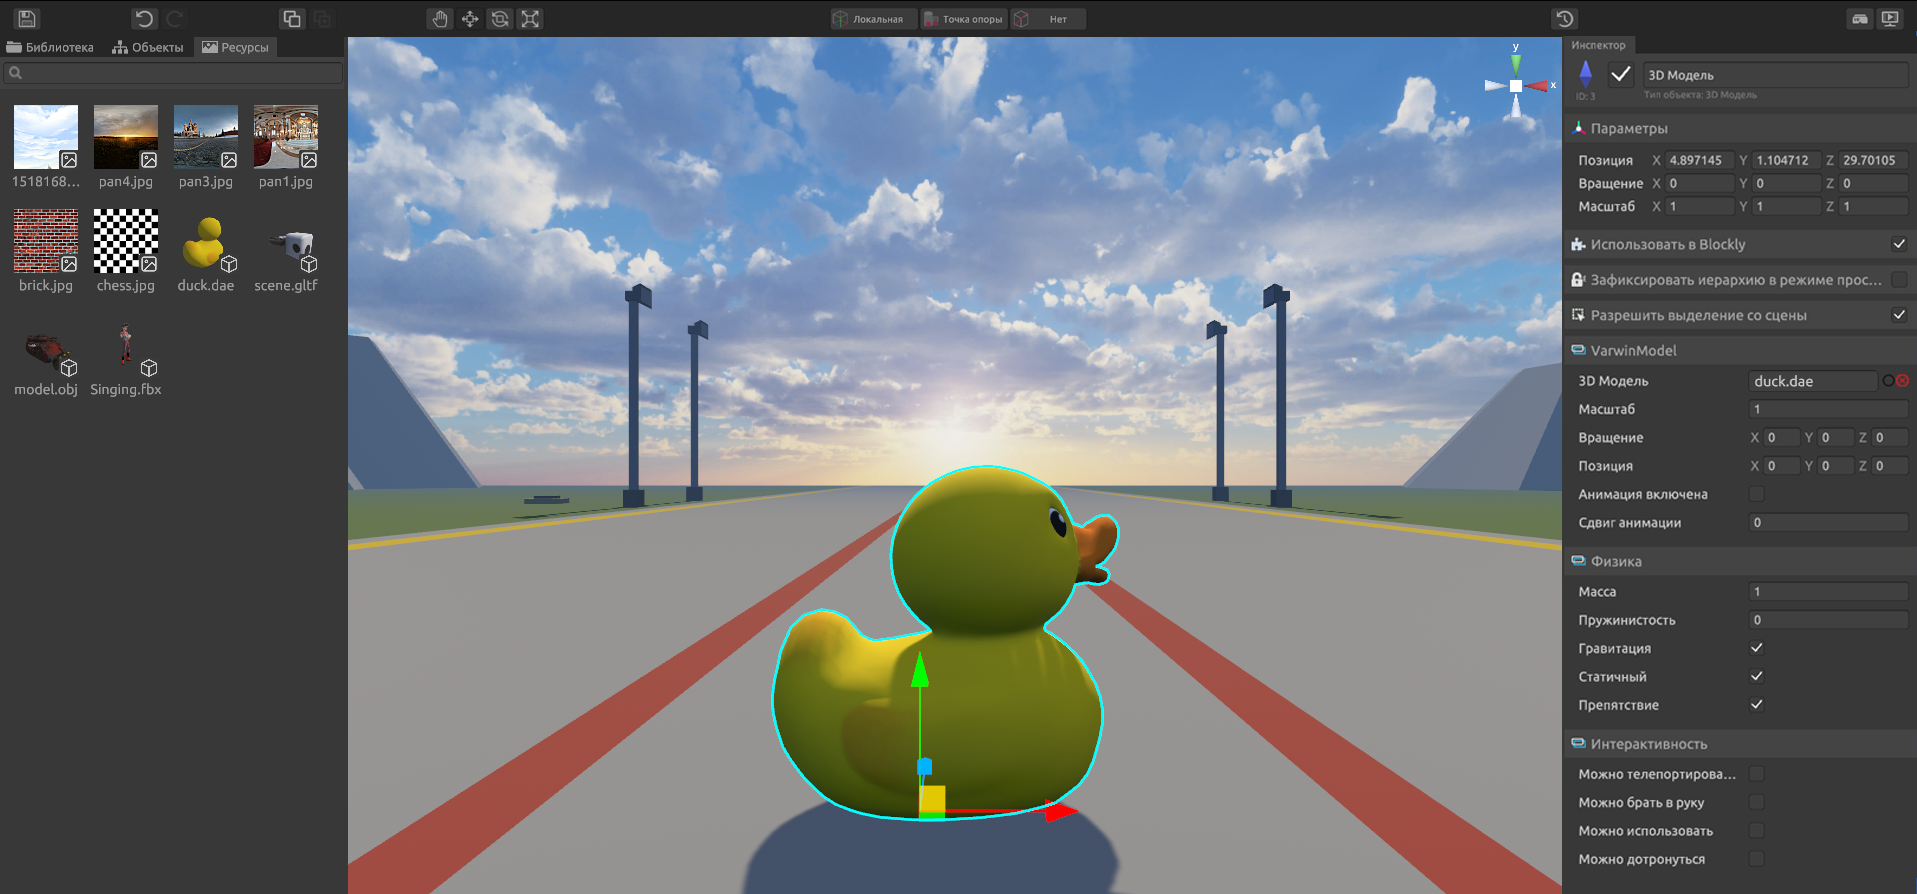Screen dimensions: 1917x894
Task: Start desktop play preview
Action: tap(1890, 18)
